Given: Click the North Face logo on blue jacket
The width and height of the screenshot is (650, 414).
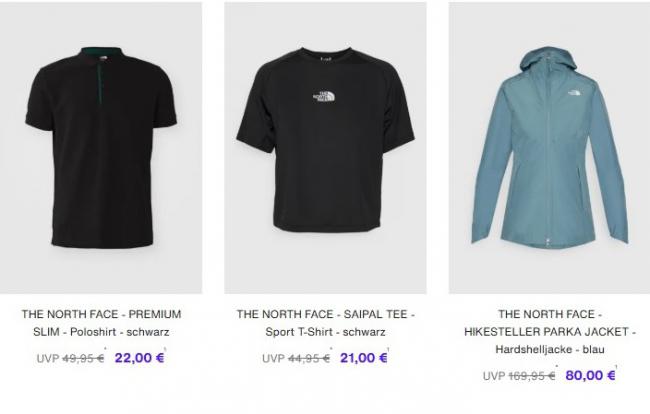Looking at the screenshot, I should (x=574, y=92).
